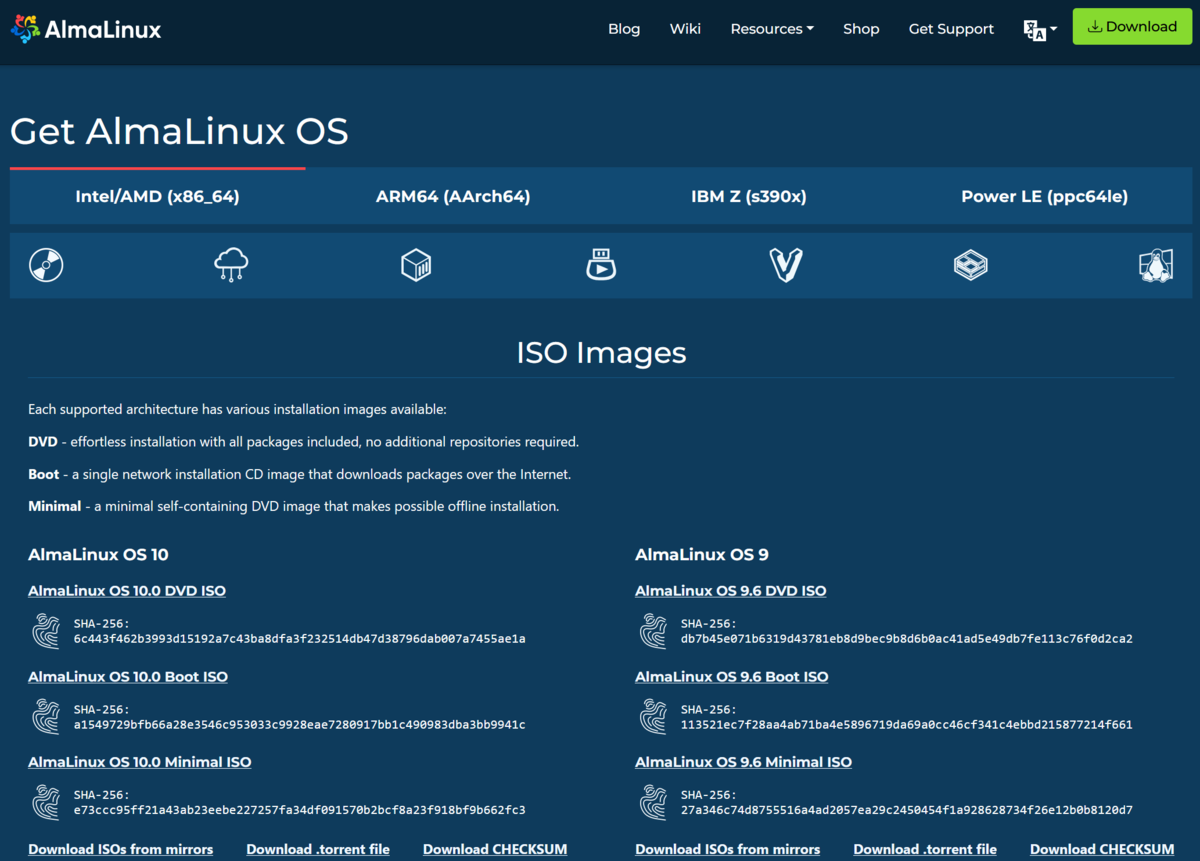Image resolution: width=1200 pixels, height=861 pixels.
Task: Expand the Resources dropdown menu
Action: (x=772, y=29)
